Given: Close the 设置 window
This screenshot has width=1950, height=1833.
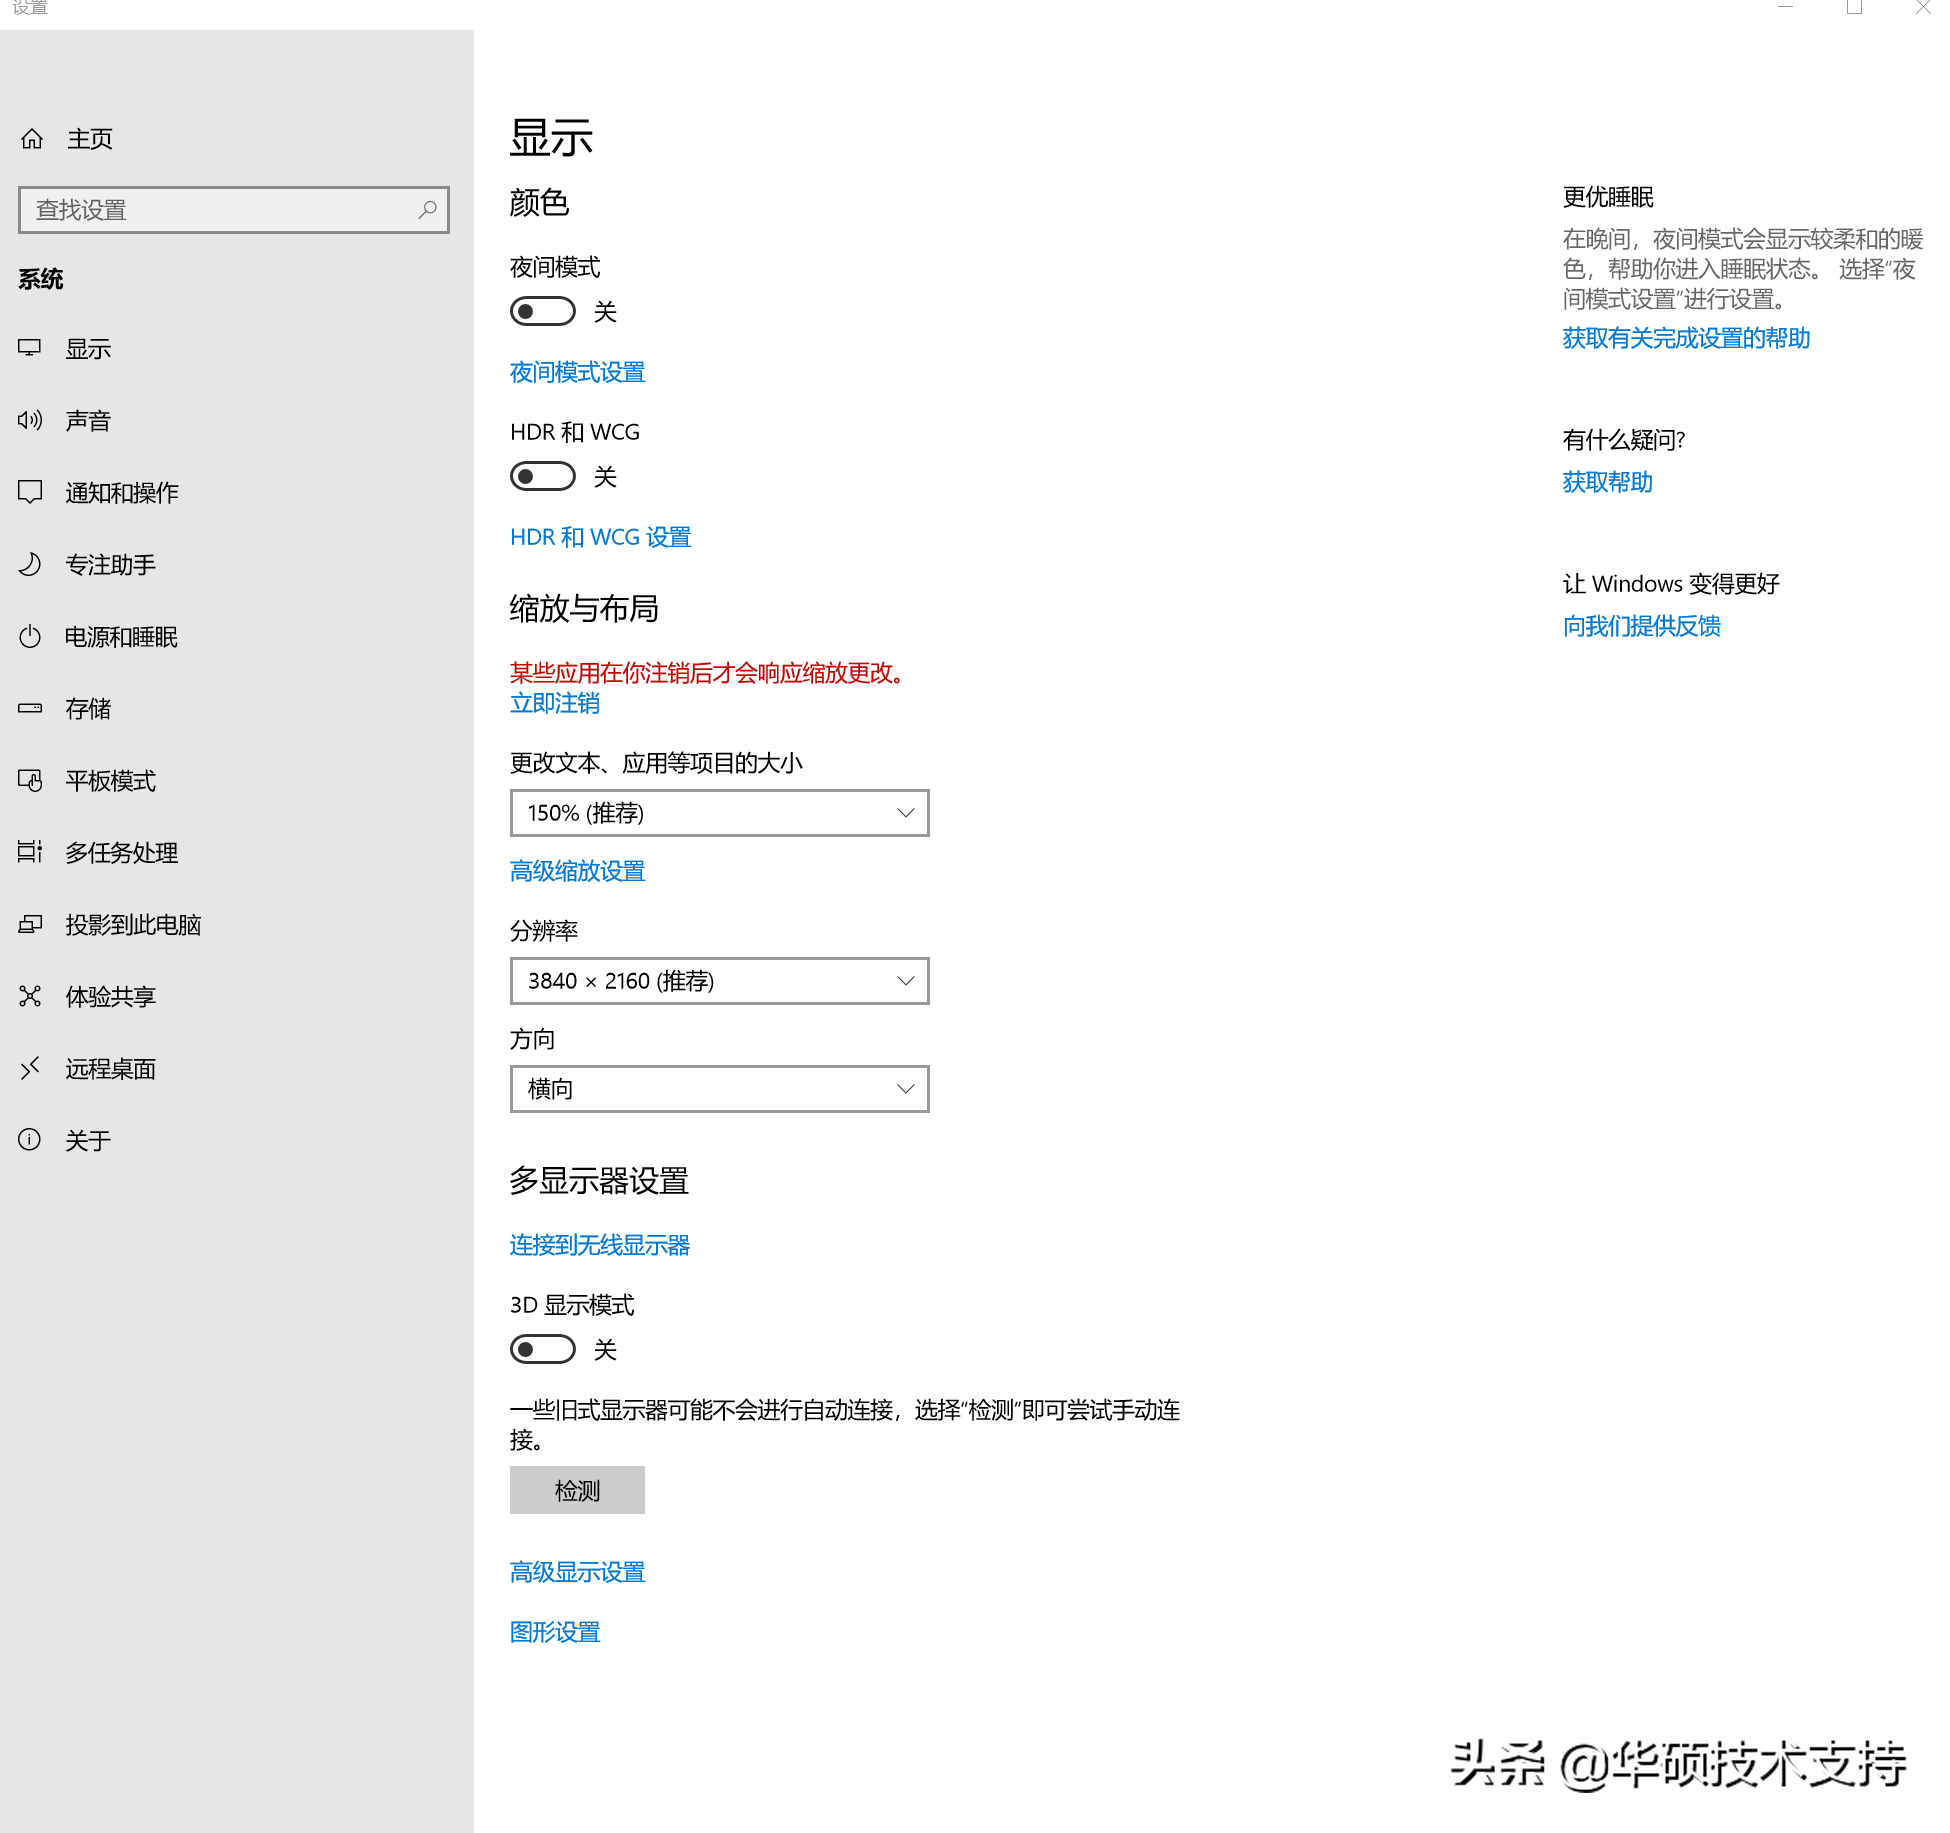Looking at the screenshot, I should click(1922, 7).
